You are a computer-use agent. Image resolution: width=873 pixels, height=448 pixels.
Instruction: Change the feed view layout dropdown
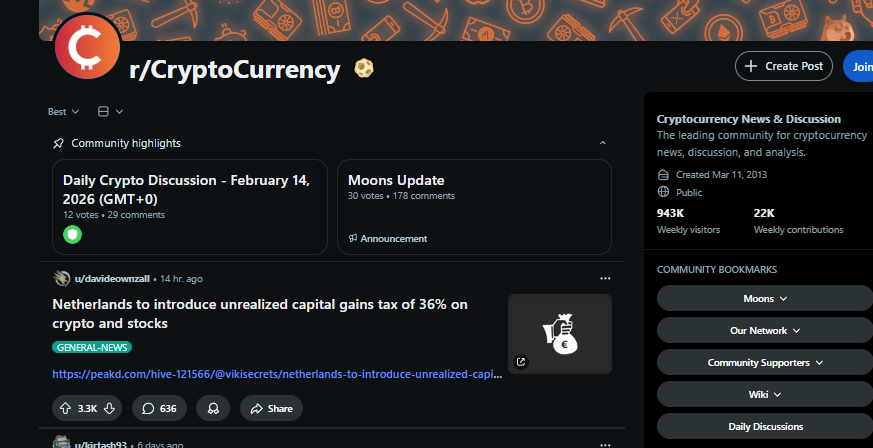110,111
